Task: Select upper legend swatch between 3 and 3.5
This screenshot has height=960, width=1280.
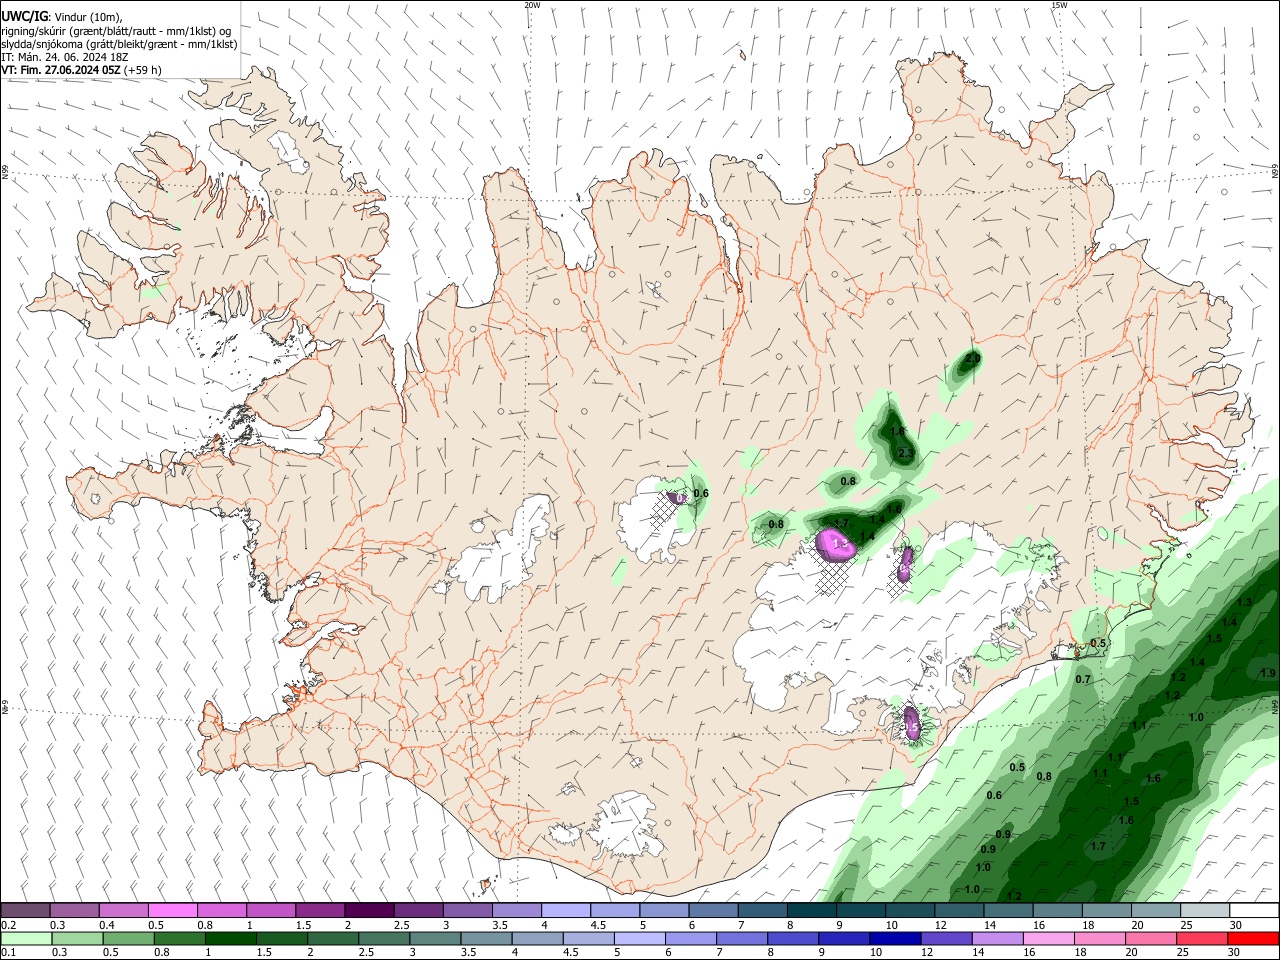Action: click(x=467, y=911)
